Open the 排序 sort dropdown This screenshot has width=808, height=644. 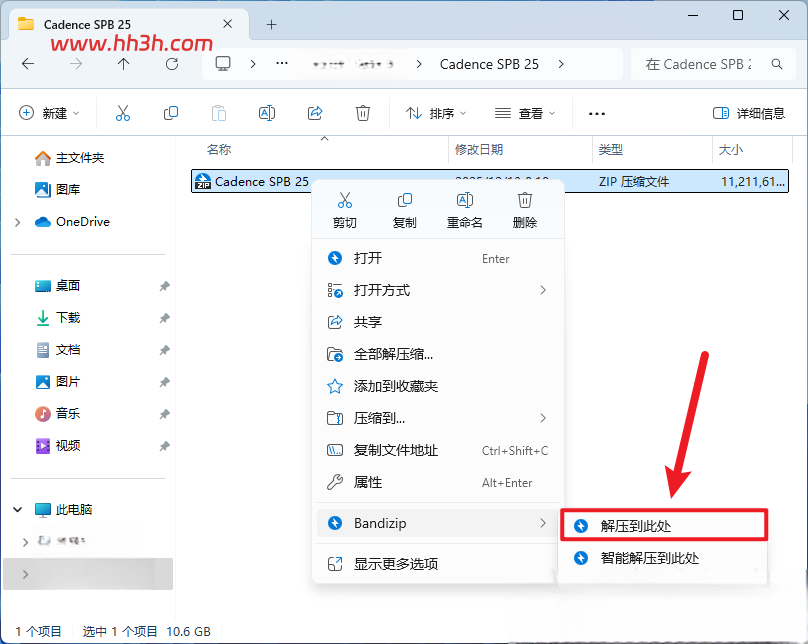(436, 113)
